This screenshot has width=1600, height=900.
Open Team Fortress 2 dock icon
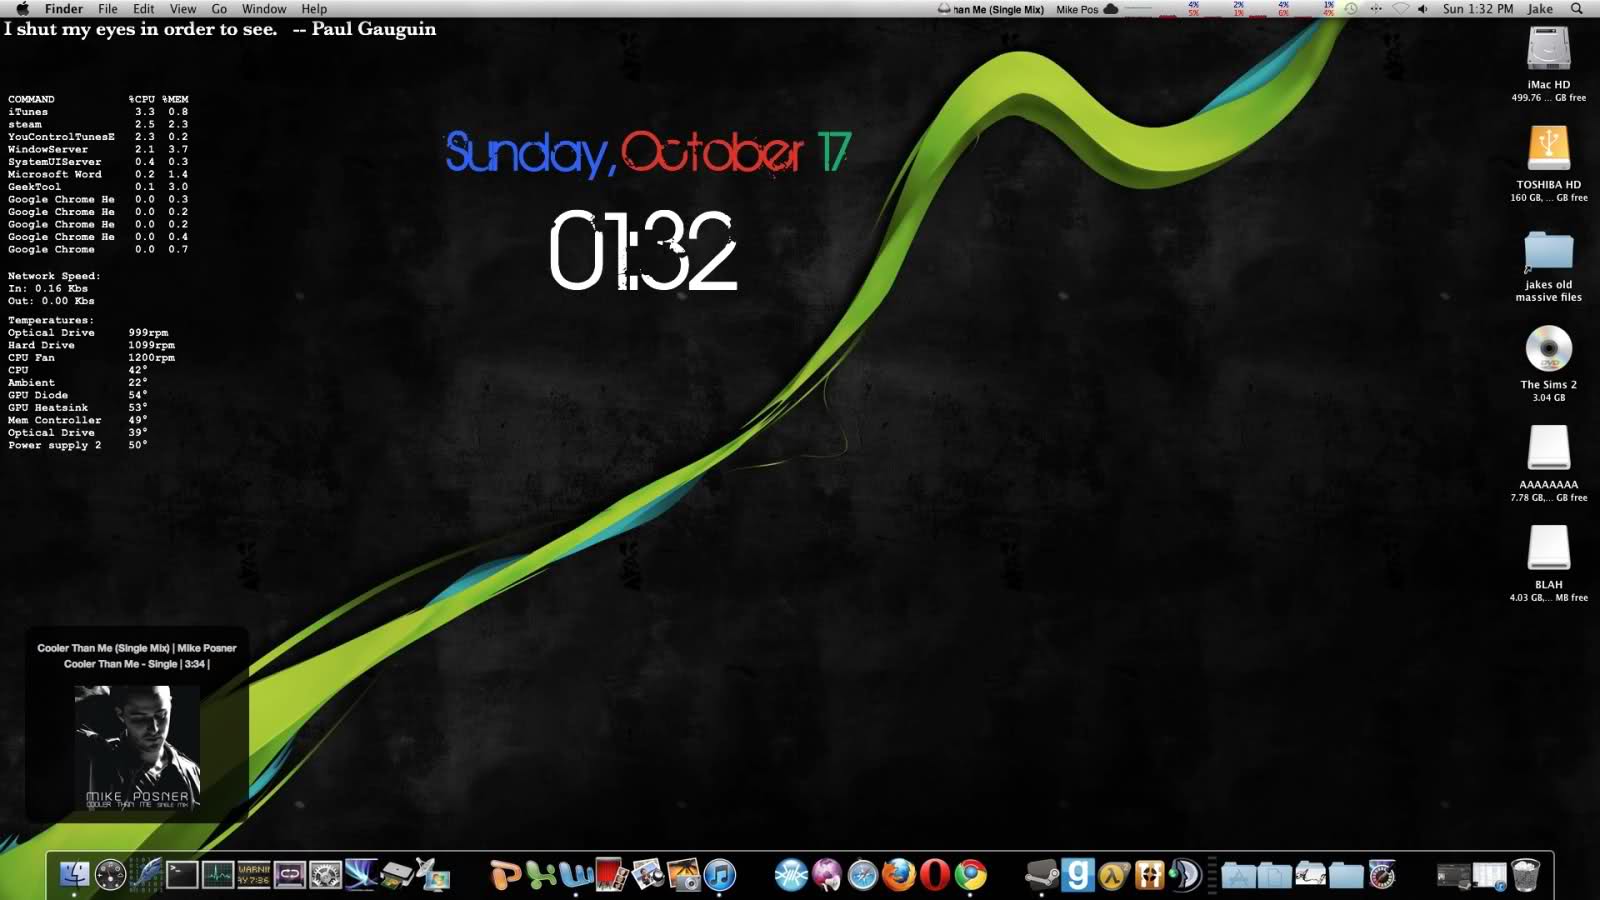(x=1149, y=875)
